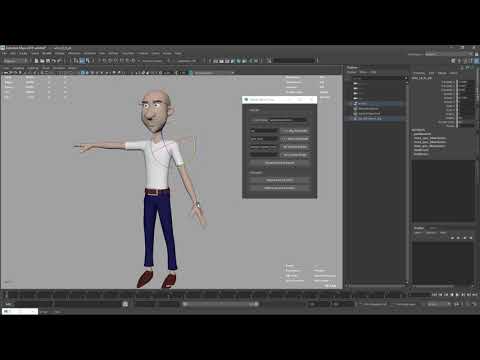Click the Translate X value field in Channel Box
Screen dimensions: 480x360
click(x=466, y=82)
